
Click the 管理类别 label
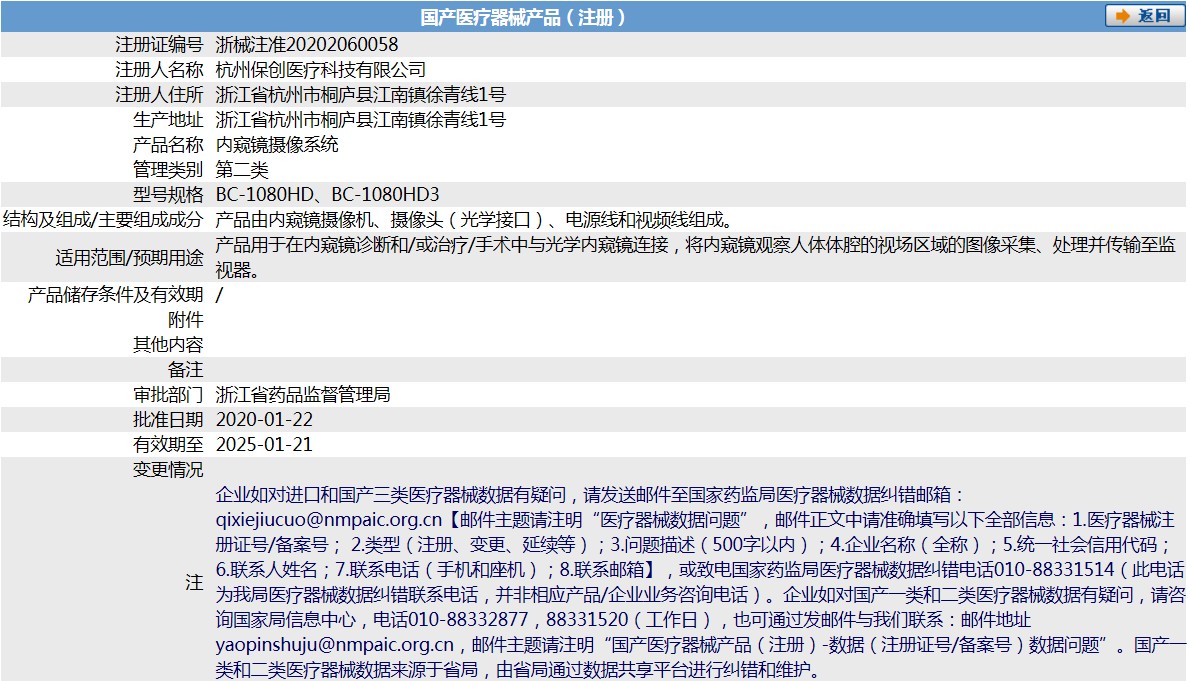pos(168,170)
